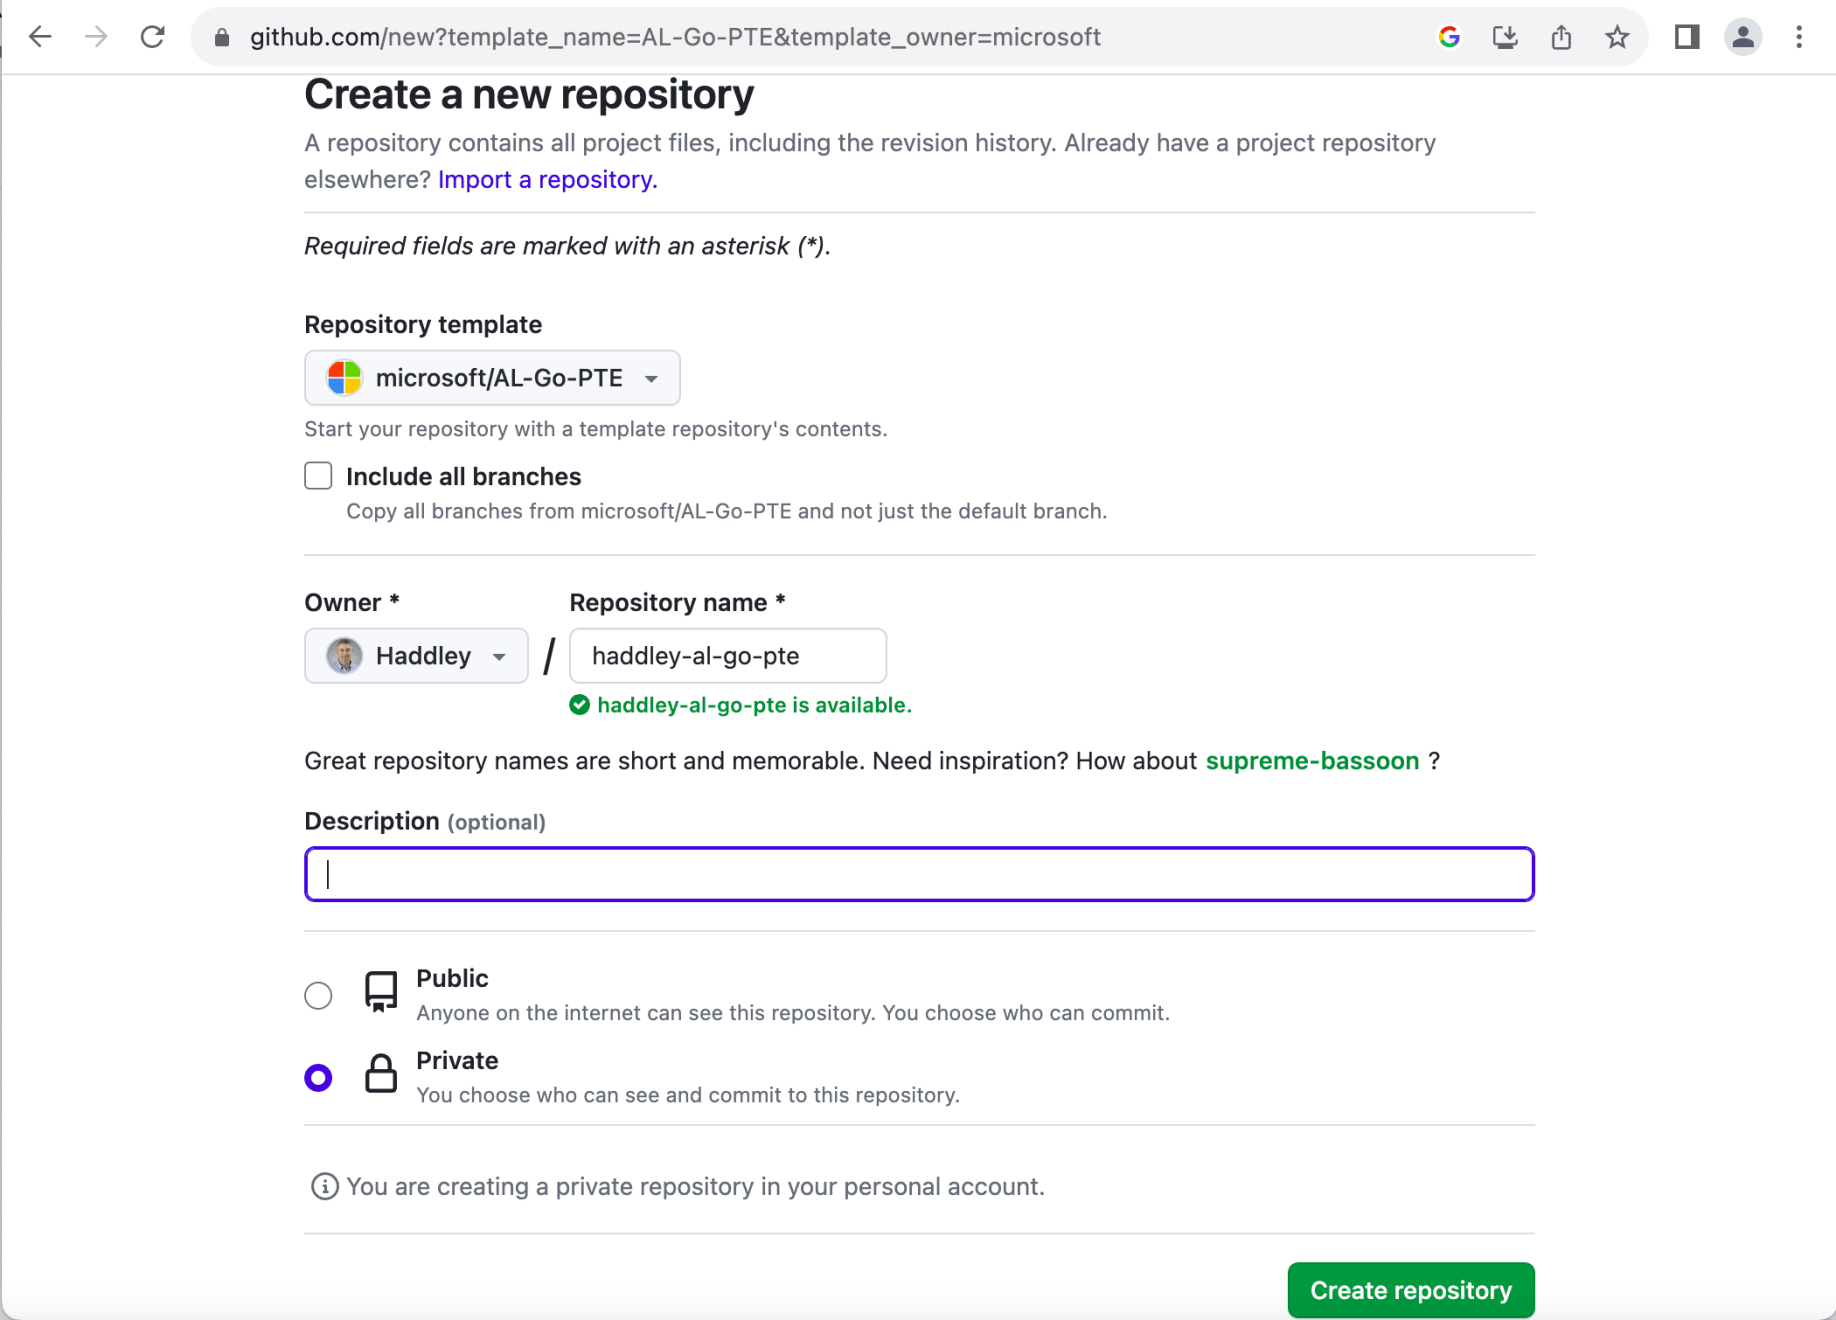
Task: Click the browser address bar URL
Action: [x=675, y=37]
